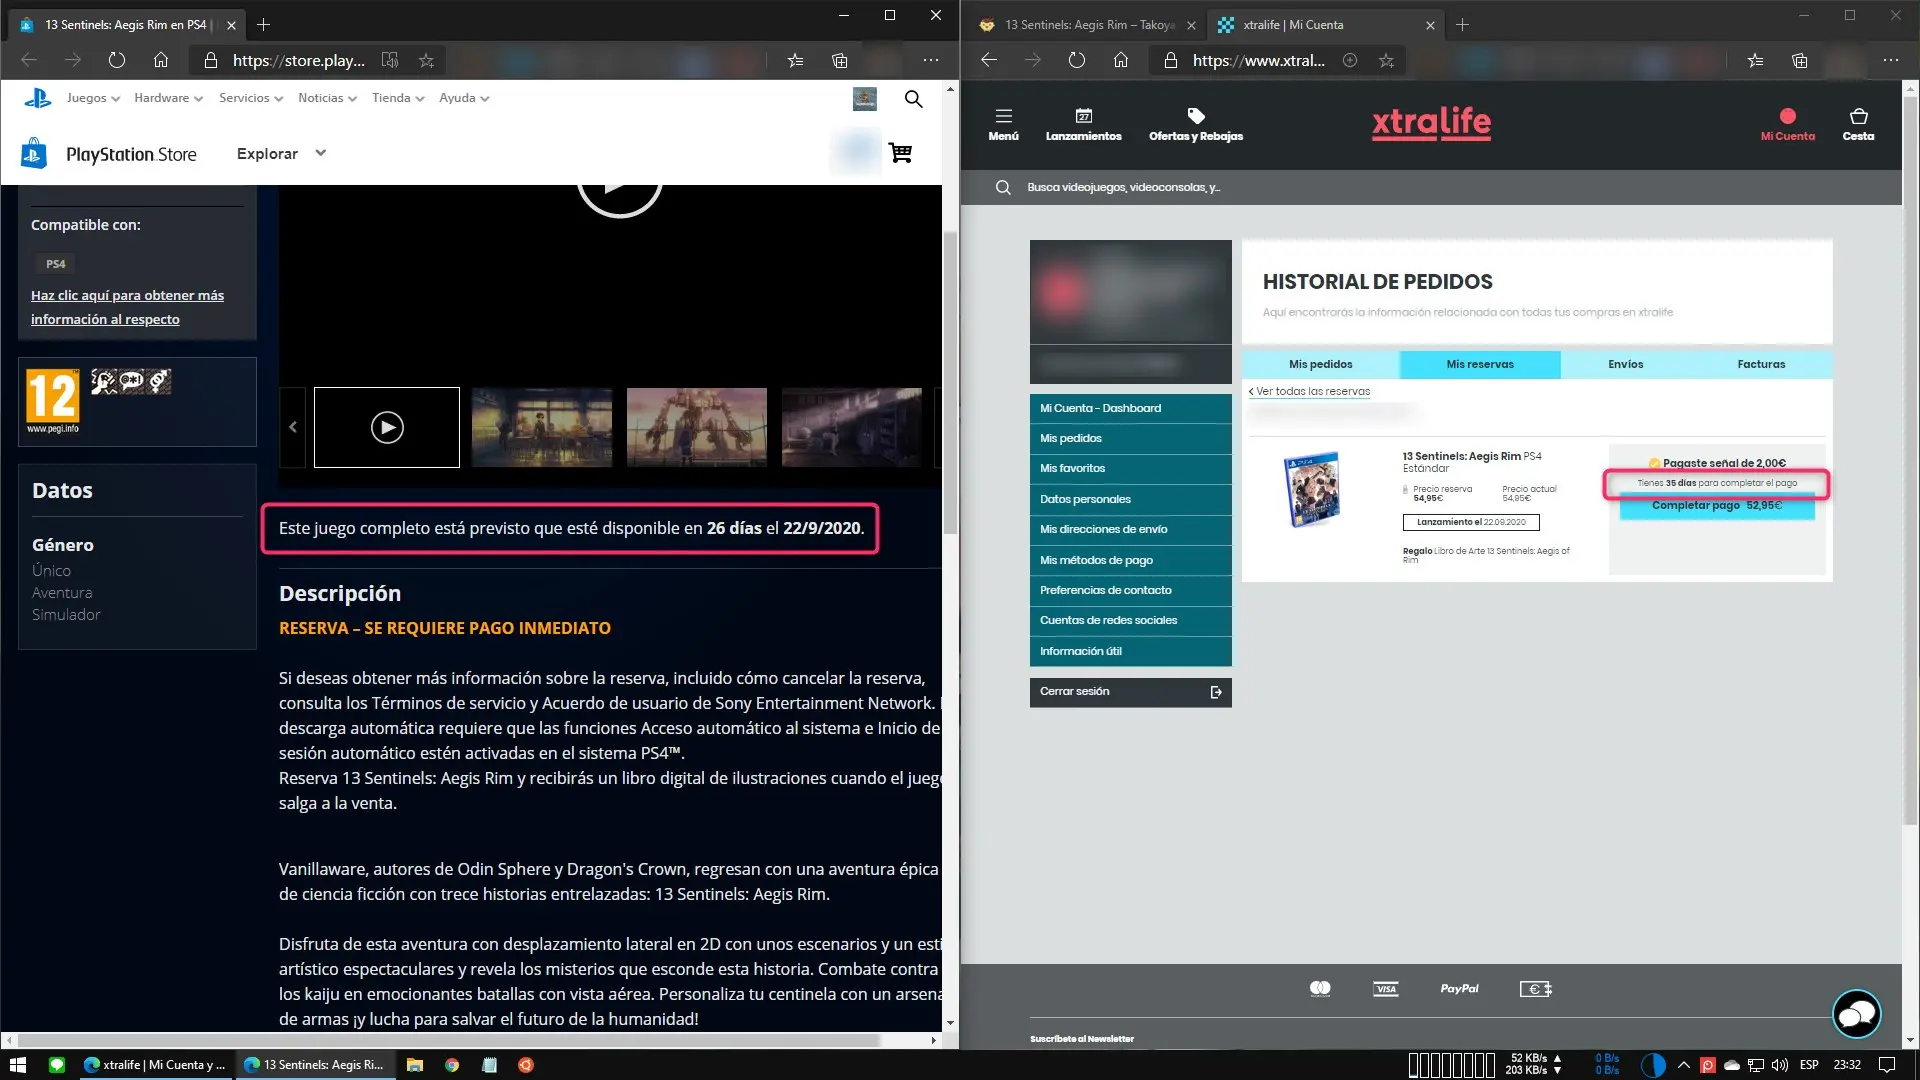This screenshot has width=1920, height=1080.
Task: Expand the Hardware menu
Action: click(x=168, y=98)
